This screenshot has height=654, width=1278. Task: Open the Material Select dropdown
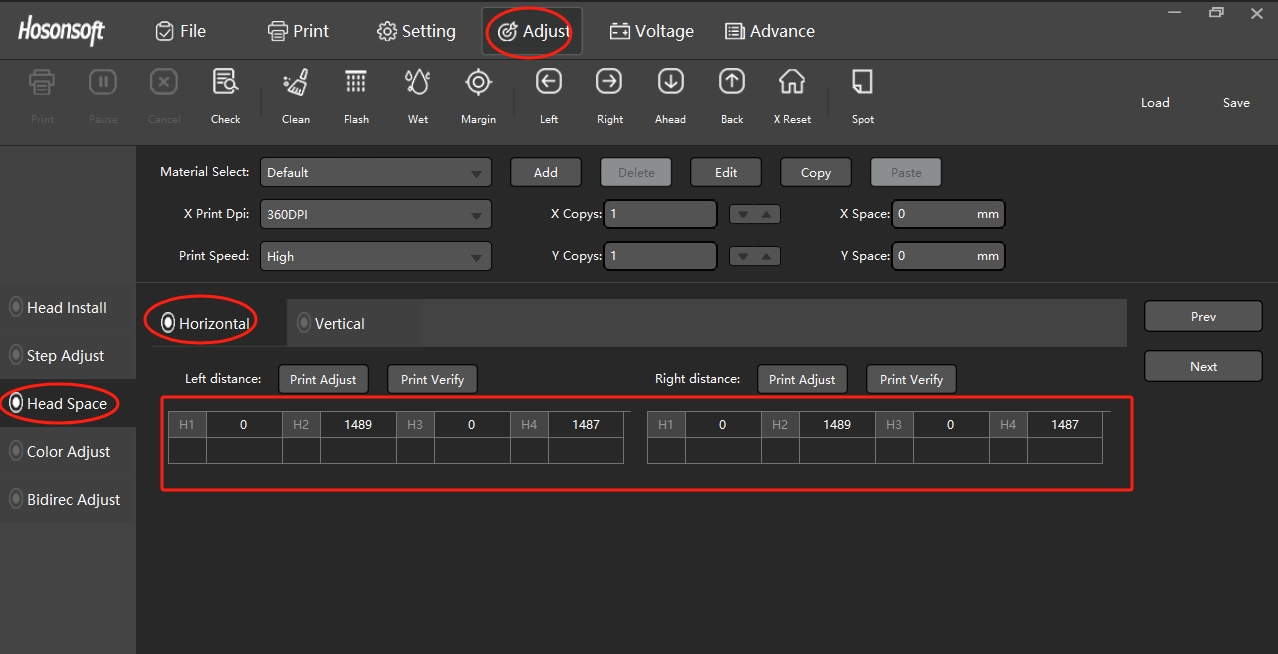pos(375,173)
